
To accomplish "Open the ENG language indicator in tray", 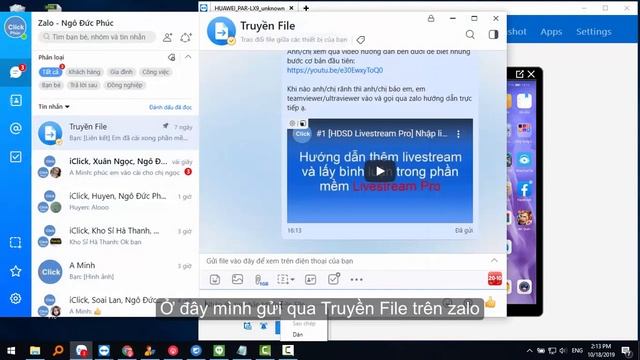I will click(577, 350).
